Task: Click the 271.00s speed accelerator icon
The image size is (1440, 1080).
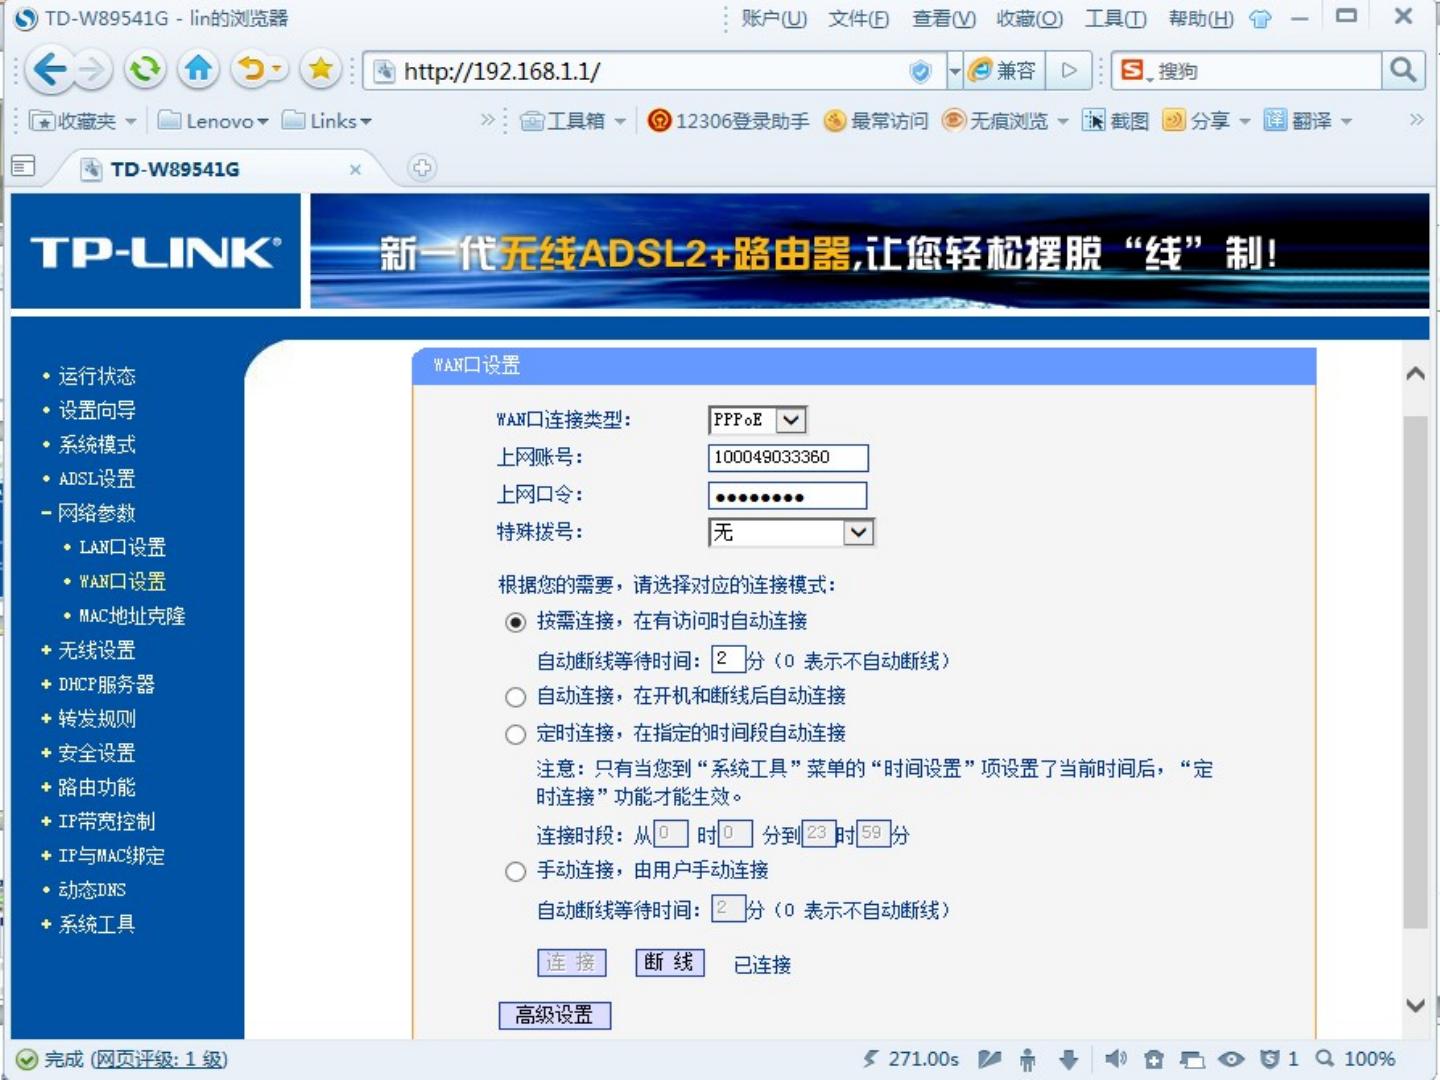Action: pyautogui.click(x=911, y=1059)
